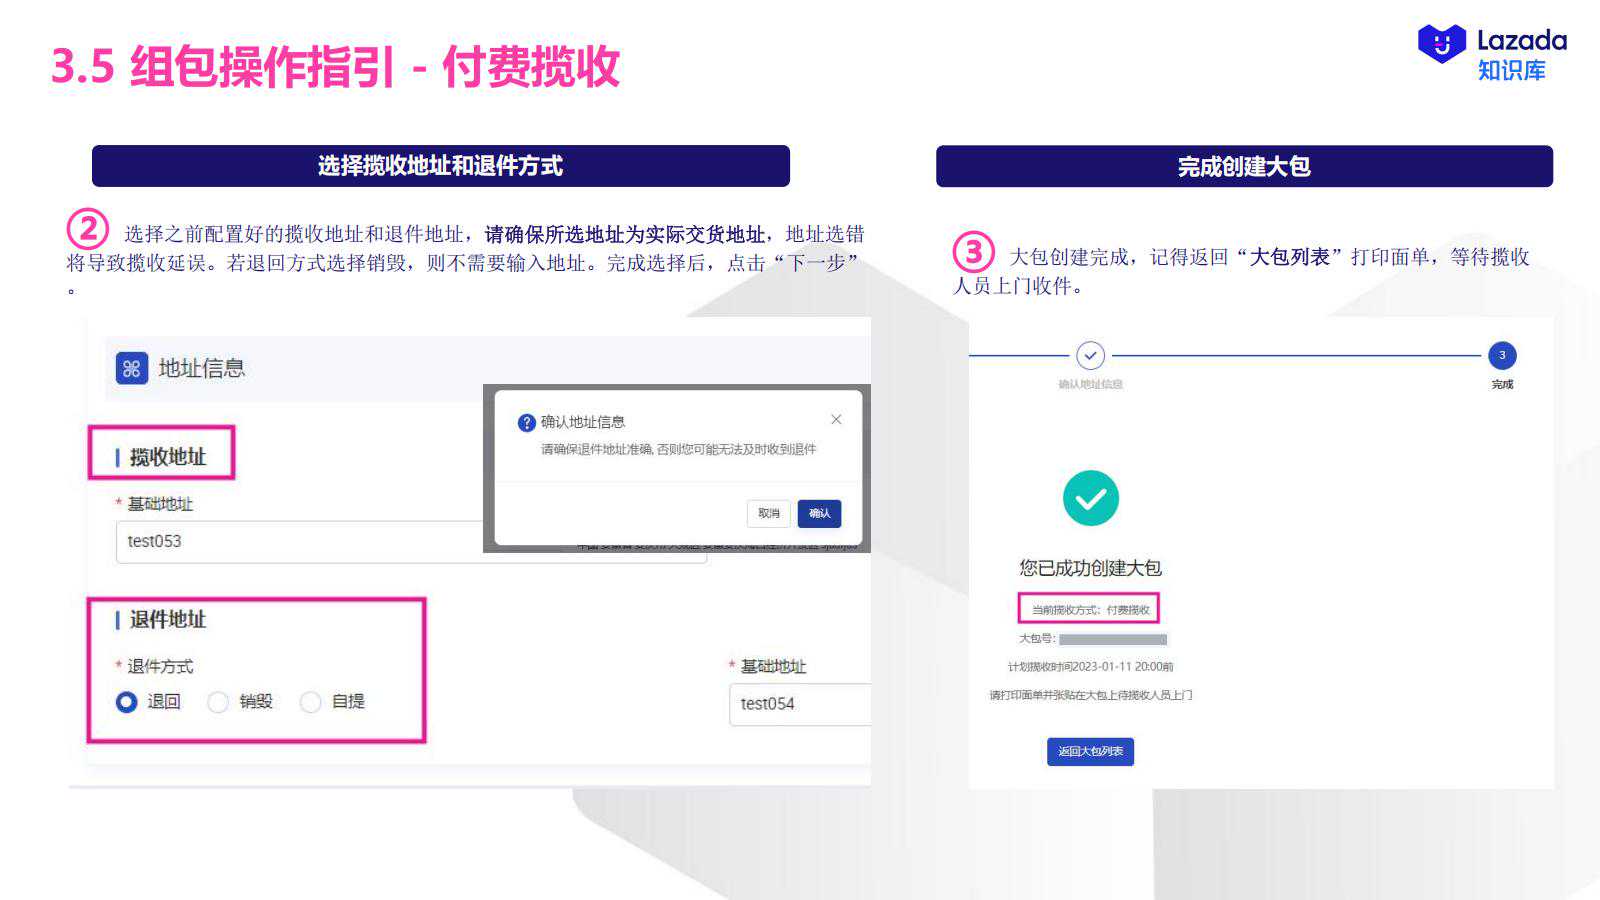The image size is (1600, 900).
Task: Click the slide title 3.5 组包操作指引
Action: 335,67
